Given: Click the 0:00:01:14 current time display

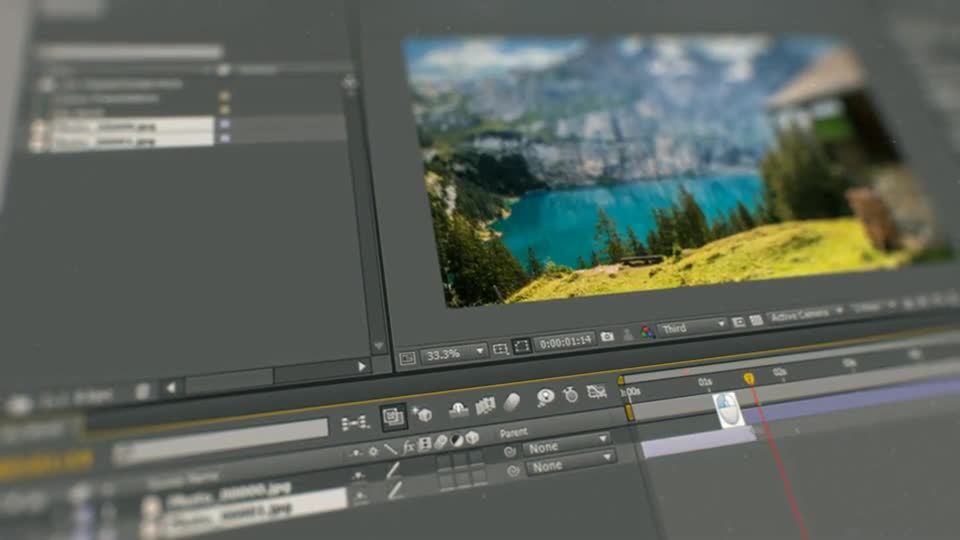Looking at the screenshot, I should click(x=565, y=341).
